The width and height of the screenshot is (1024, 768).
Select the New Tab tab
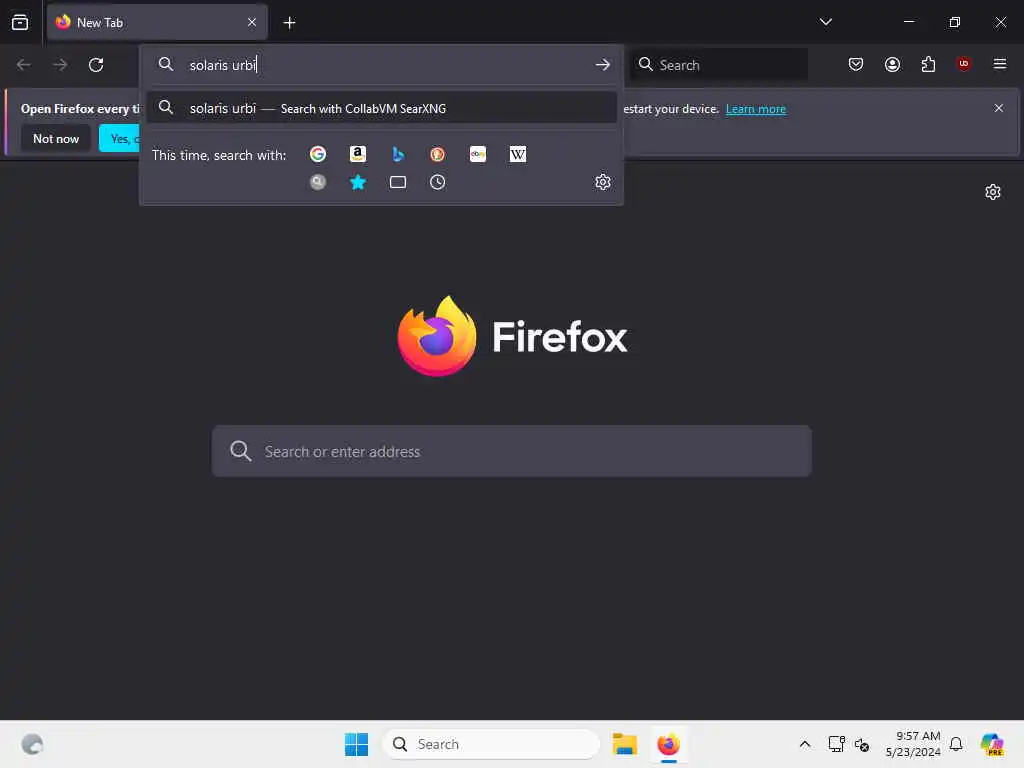[x=157, y=23]
